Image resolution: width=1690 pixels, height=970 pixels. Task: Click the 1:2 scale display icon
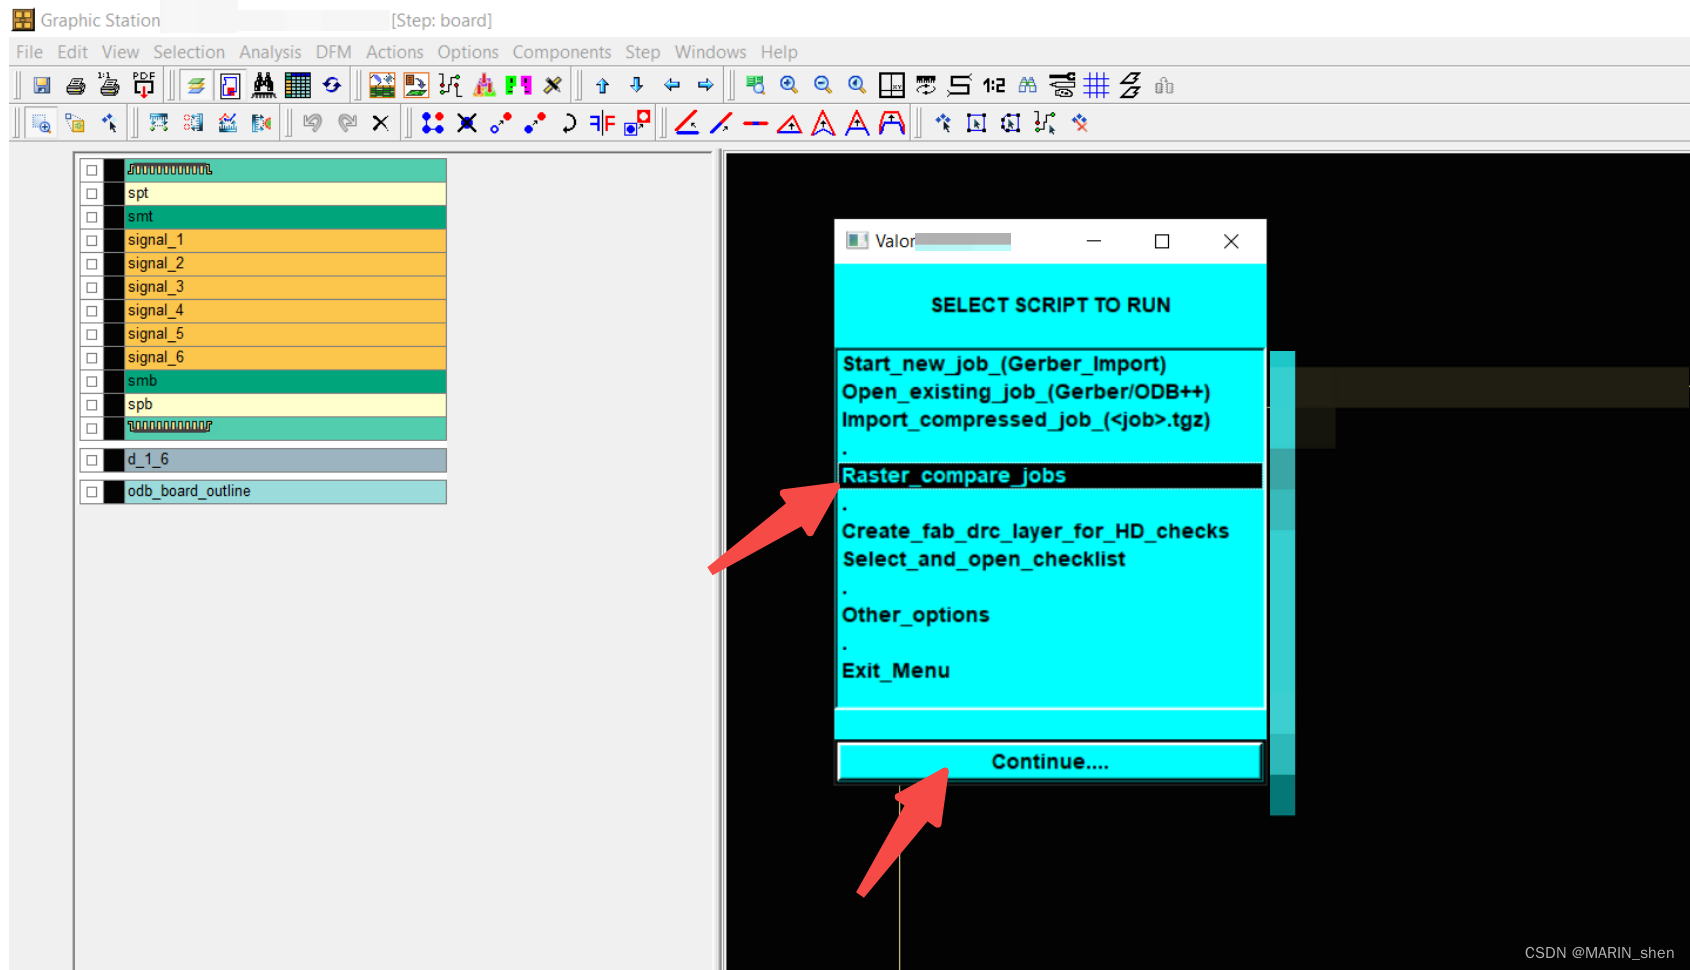(993, 85)
